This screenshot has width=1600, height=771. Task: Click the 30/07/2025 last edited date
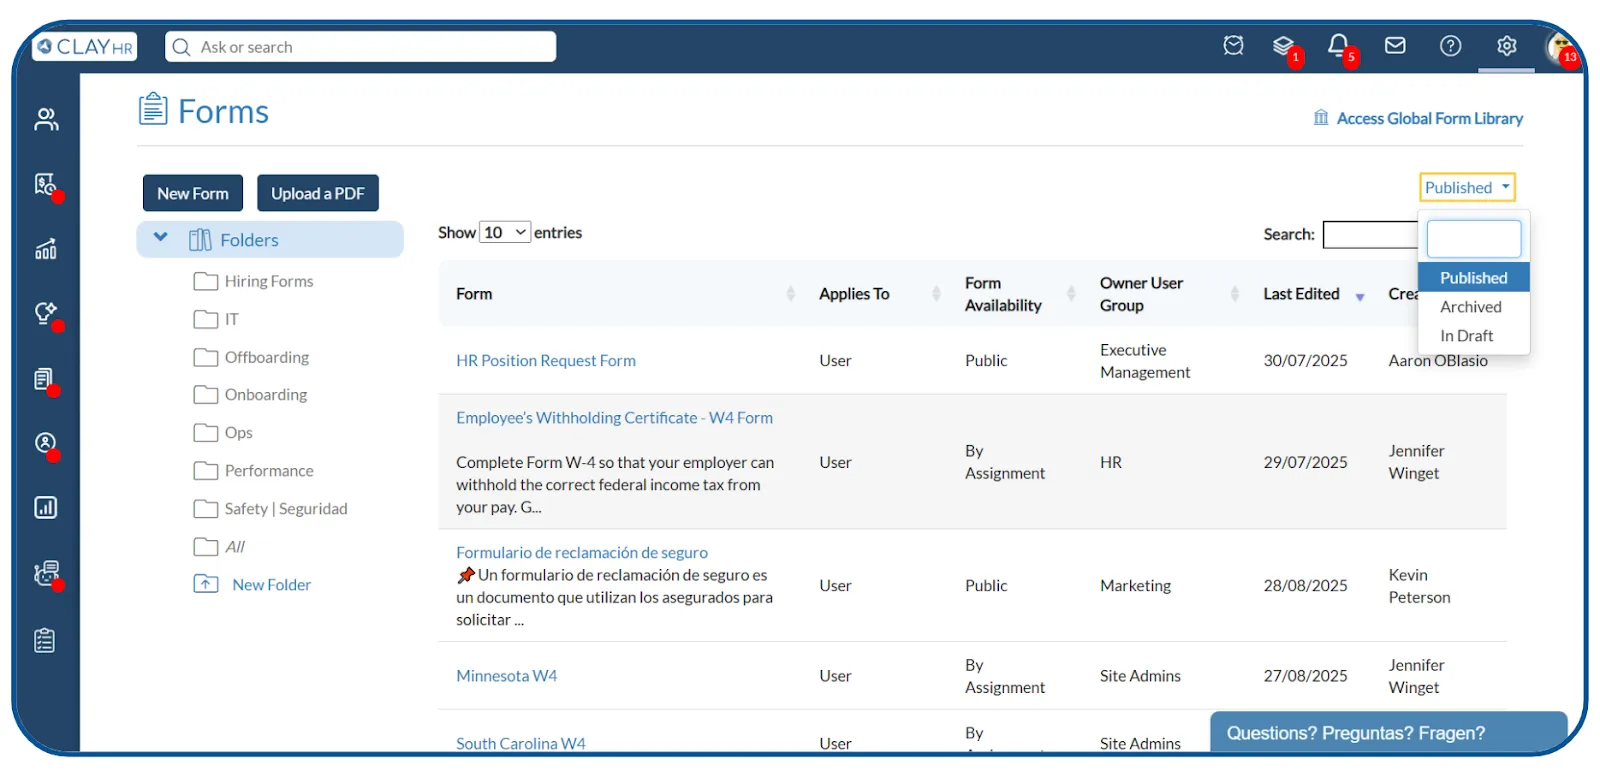1305,360
